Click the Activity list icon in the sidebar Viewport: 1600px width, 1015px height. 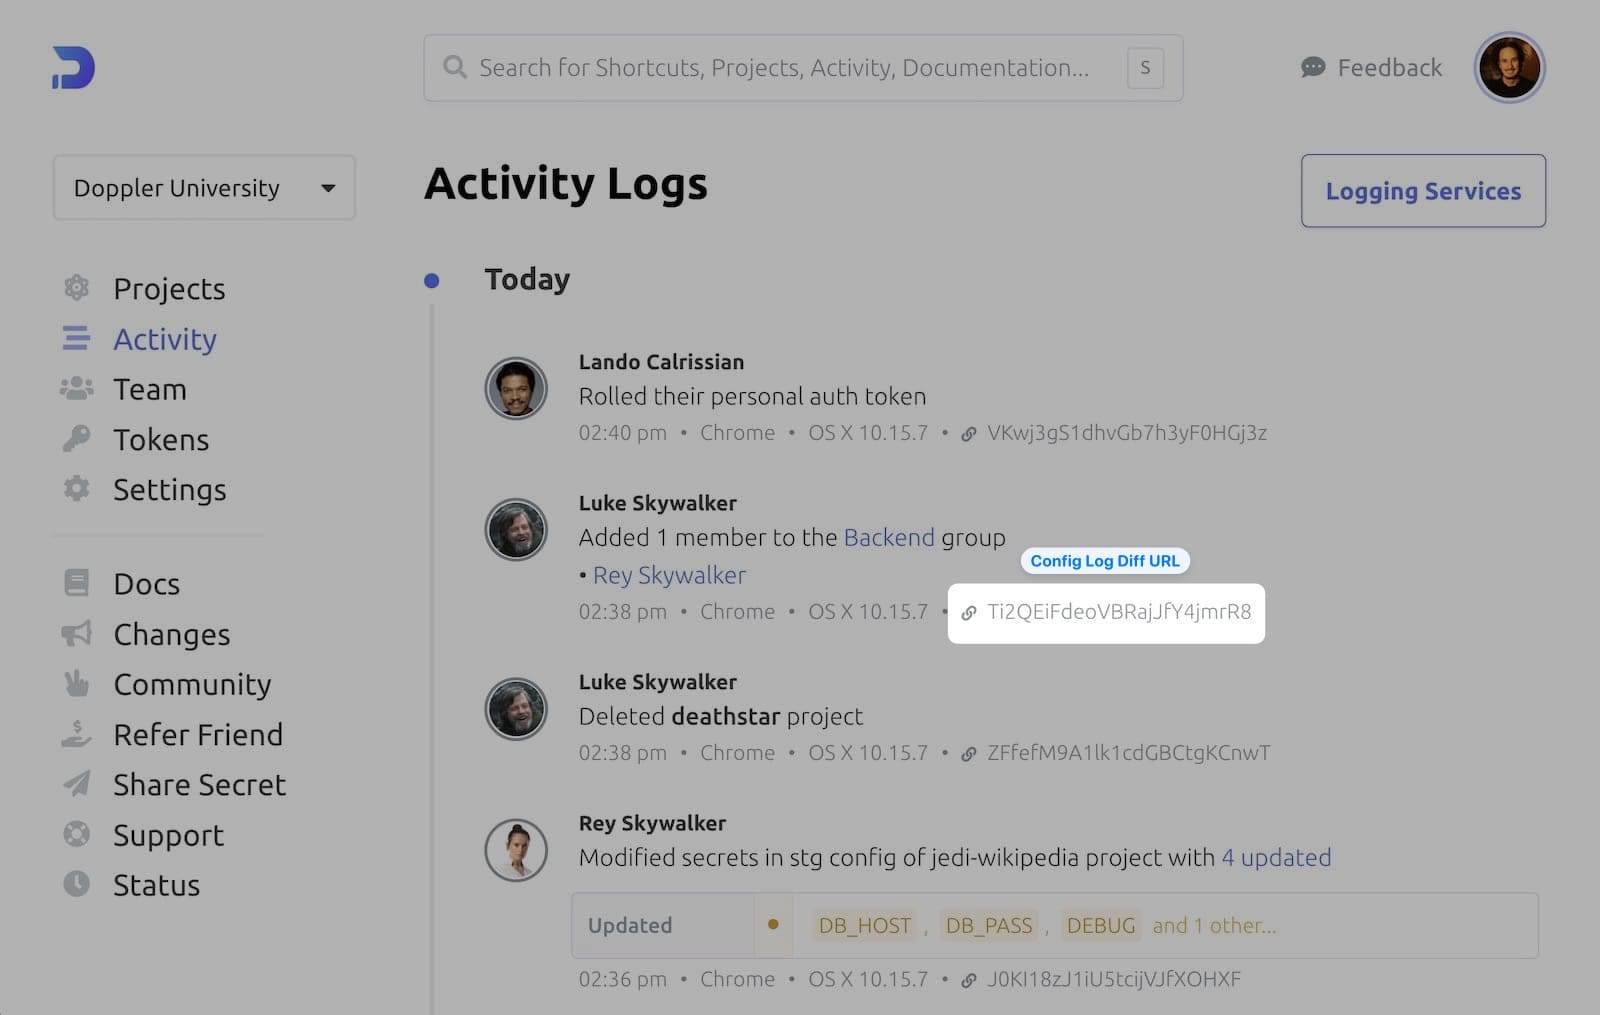click(x=76, y=338)
